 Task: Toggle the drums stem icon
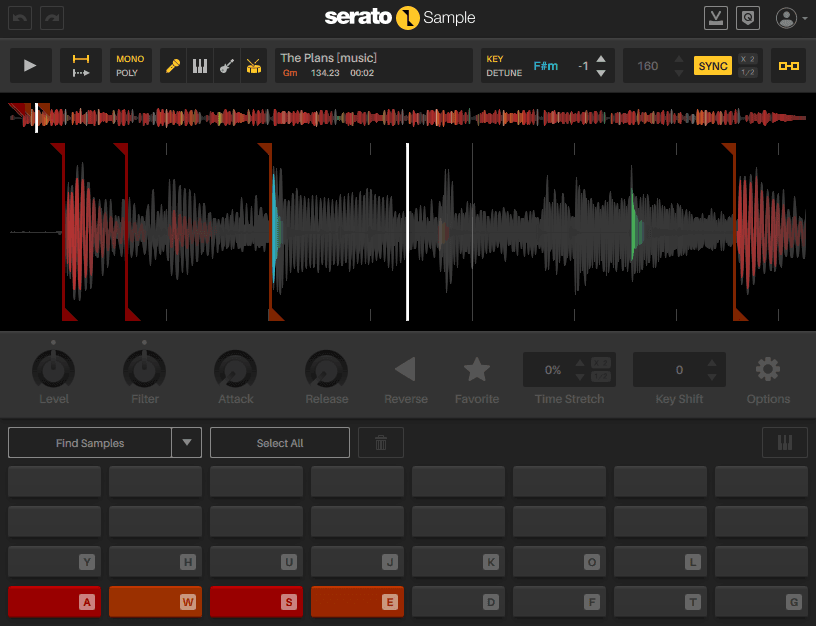254,66
